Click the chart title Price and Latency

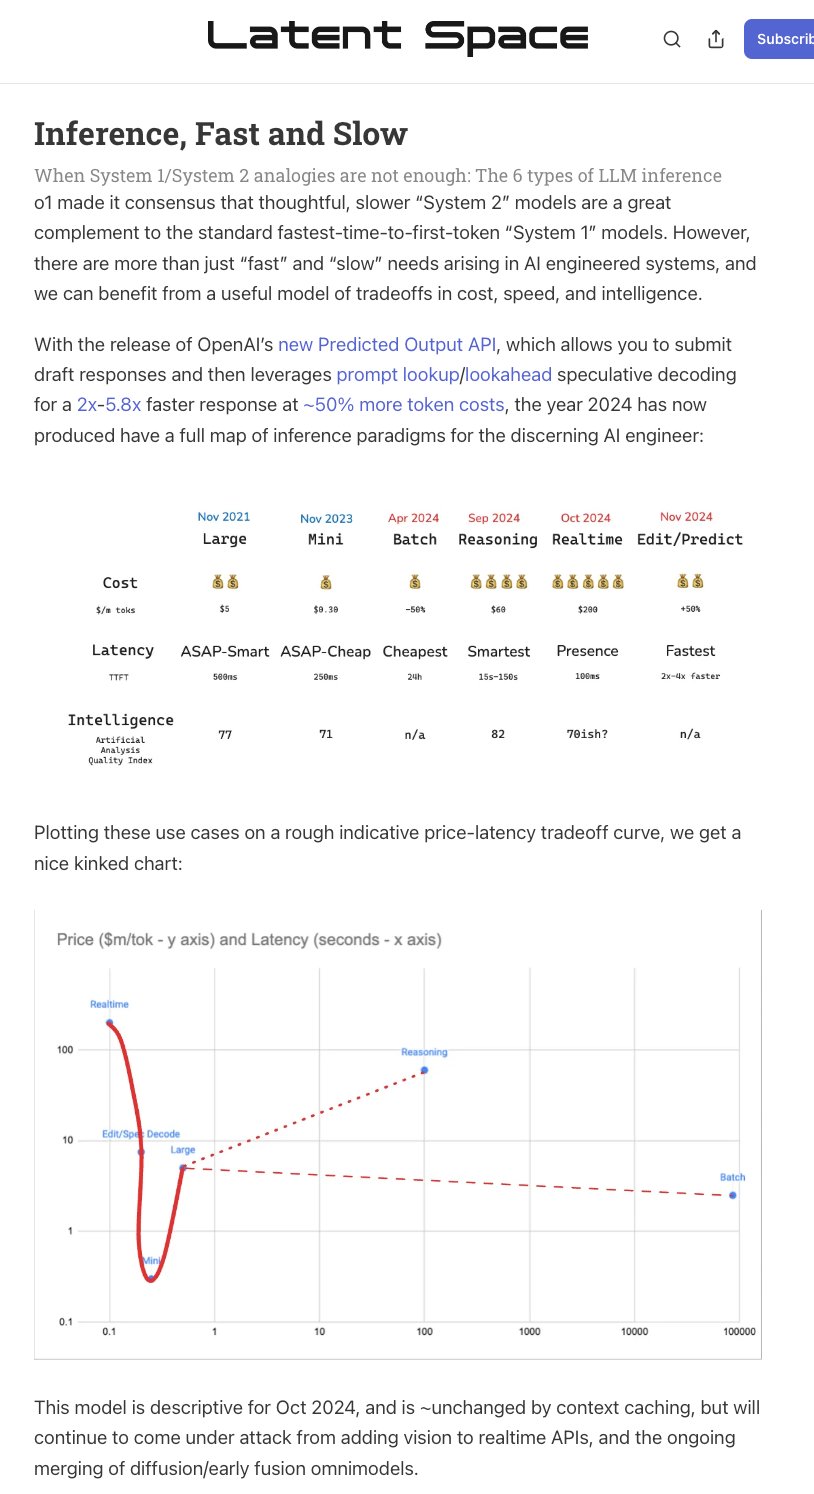tap(249, 939)
